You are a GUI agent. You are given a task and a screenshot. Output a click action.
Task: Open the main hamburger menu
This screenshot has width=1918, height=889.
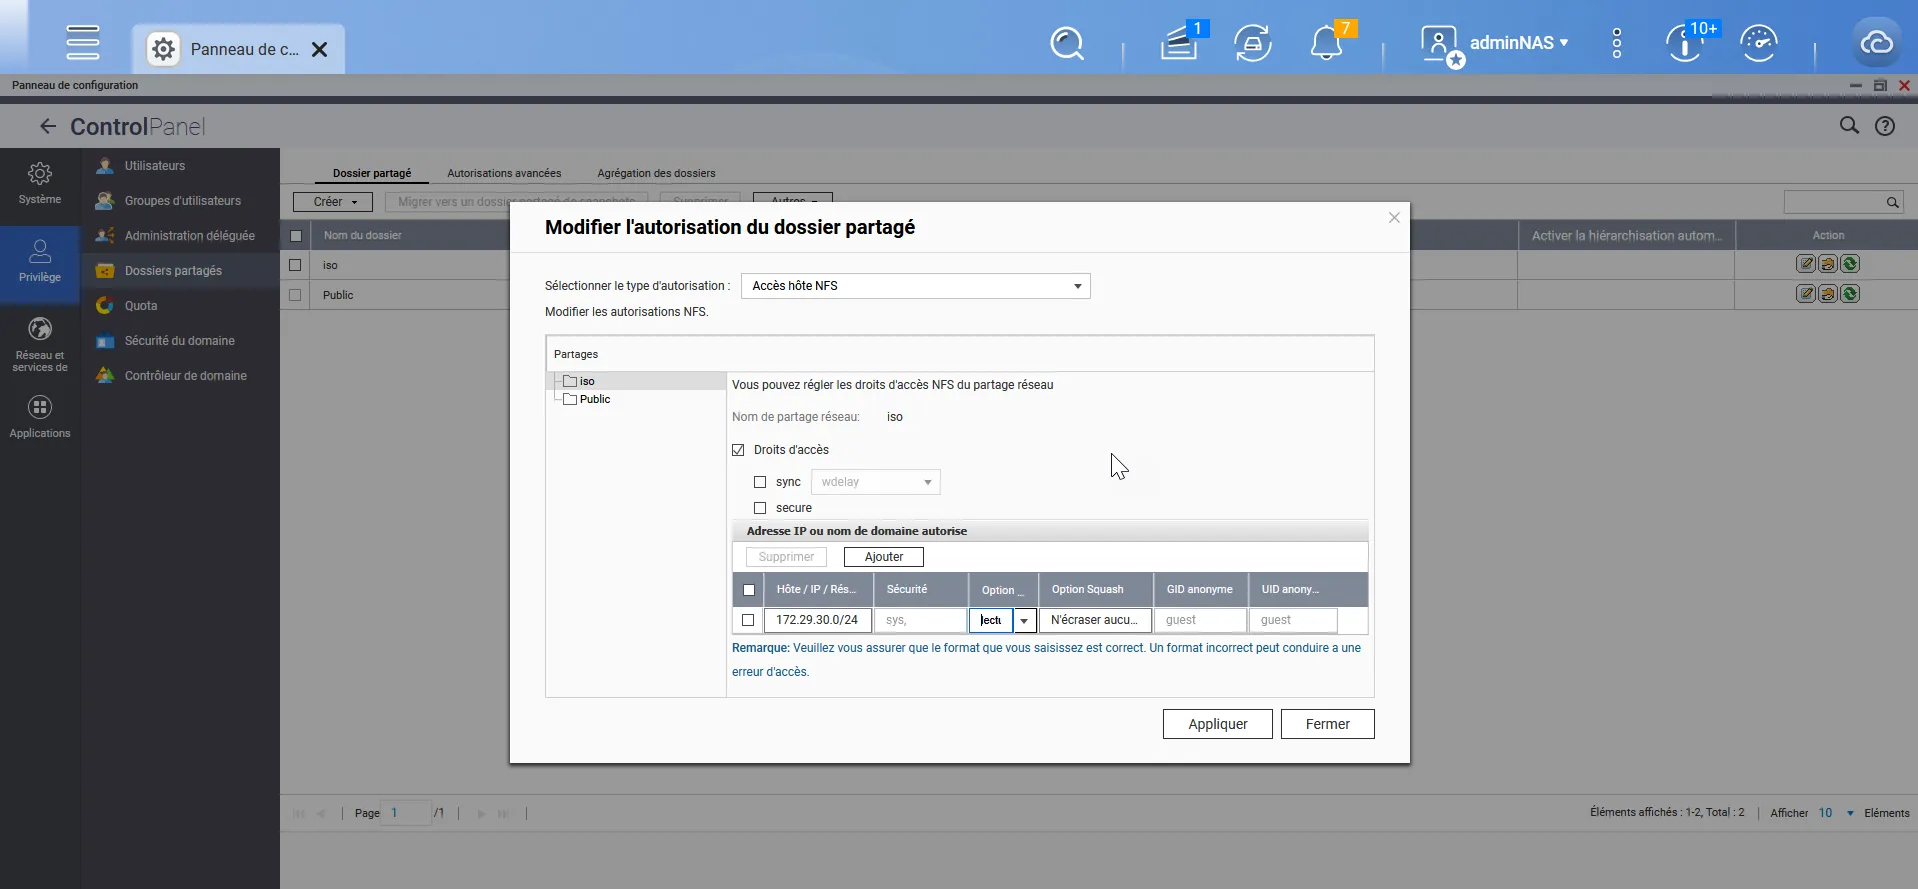coord(83,43)
